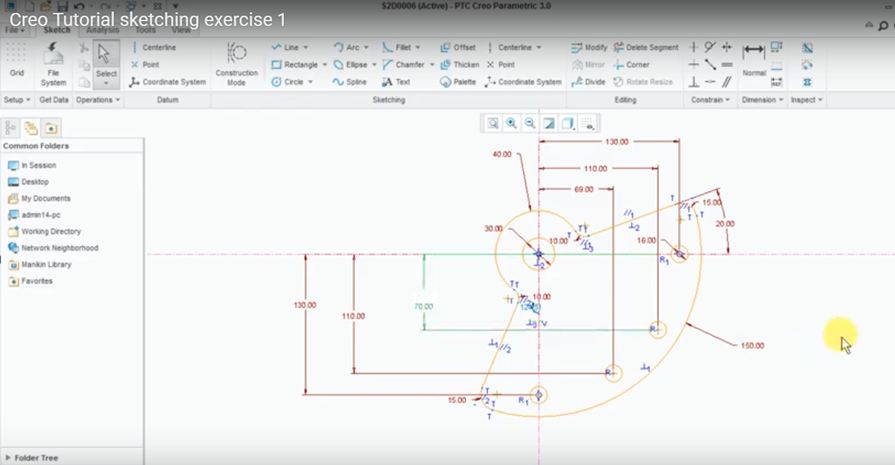Open the In Session folder
895x465 pixels.
(x=33, y=165)
